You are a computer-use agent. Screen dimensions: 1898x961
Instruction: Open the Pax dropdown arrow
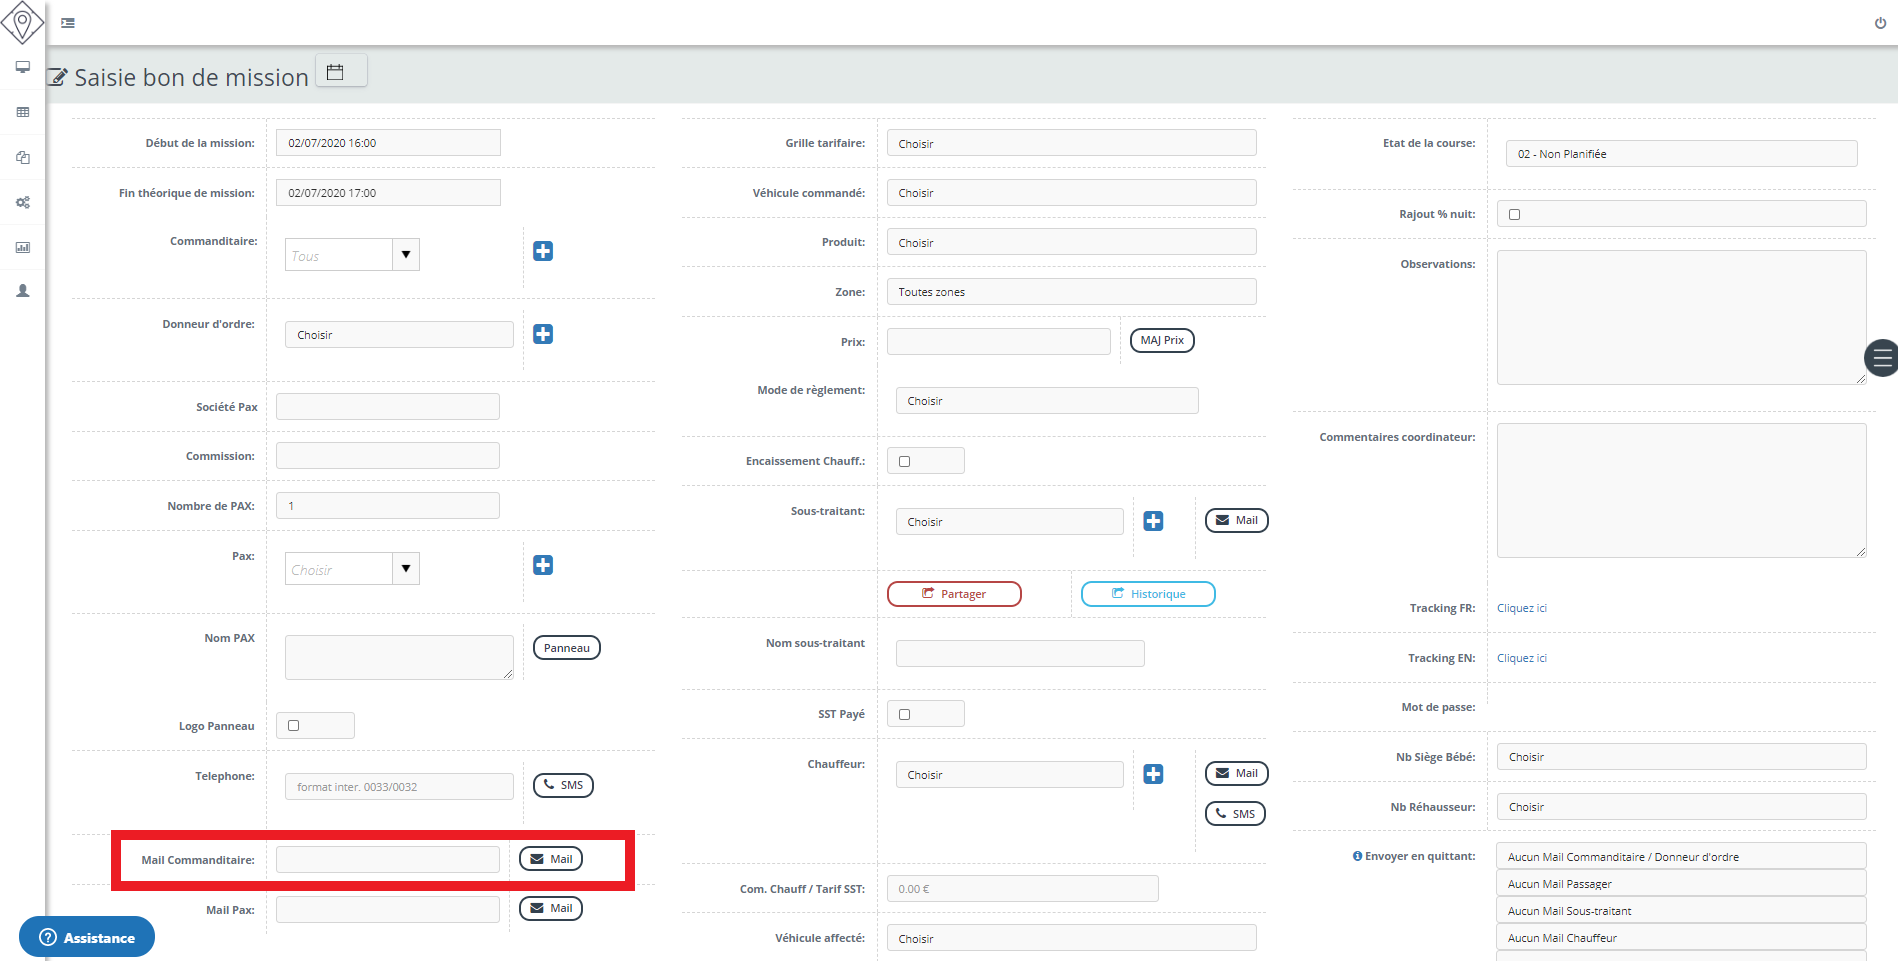[405, 569]
